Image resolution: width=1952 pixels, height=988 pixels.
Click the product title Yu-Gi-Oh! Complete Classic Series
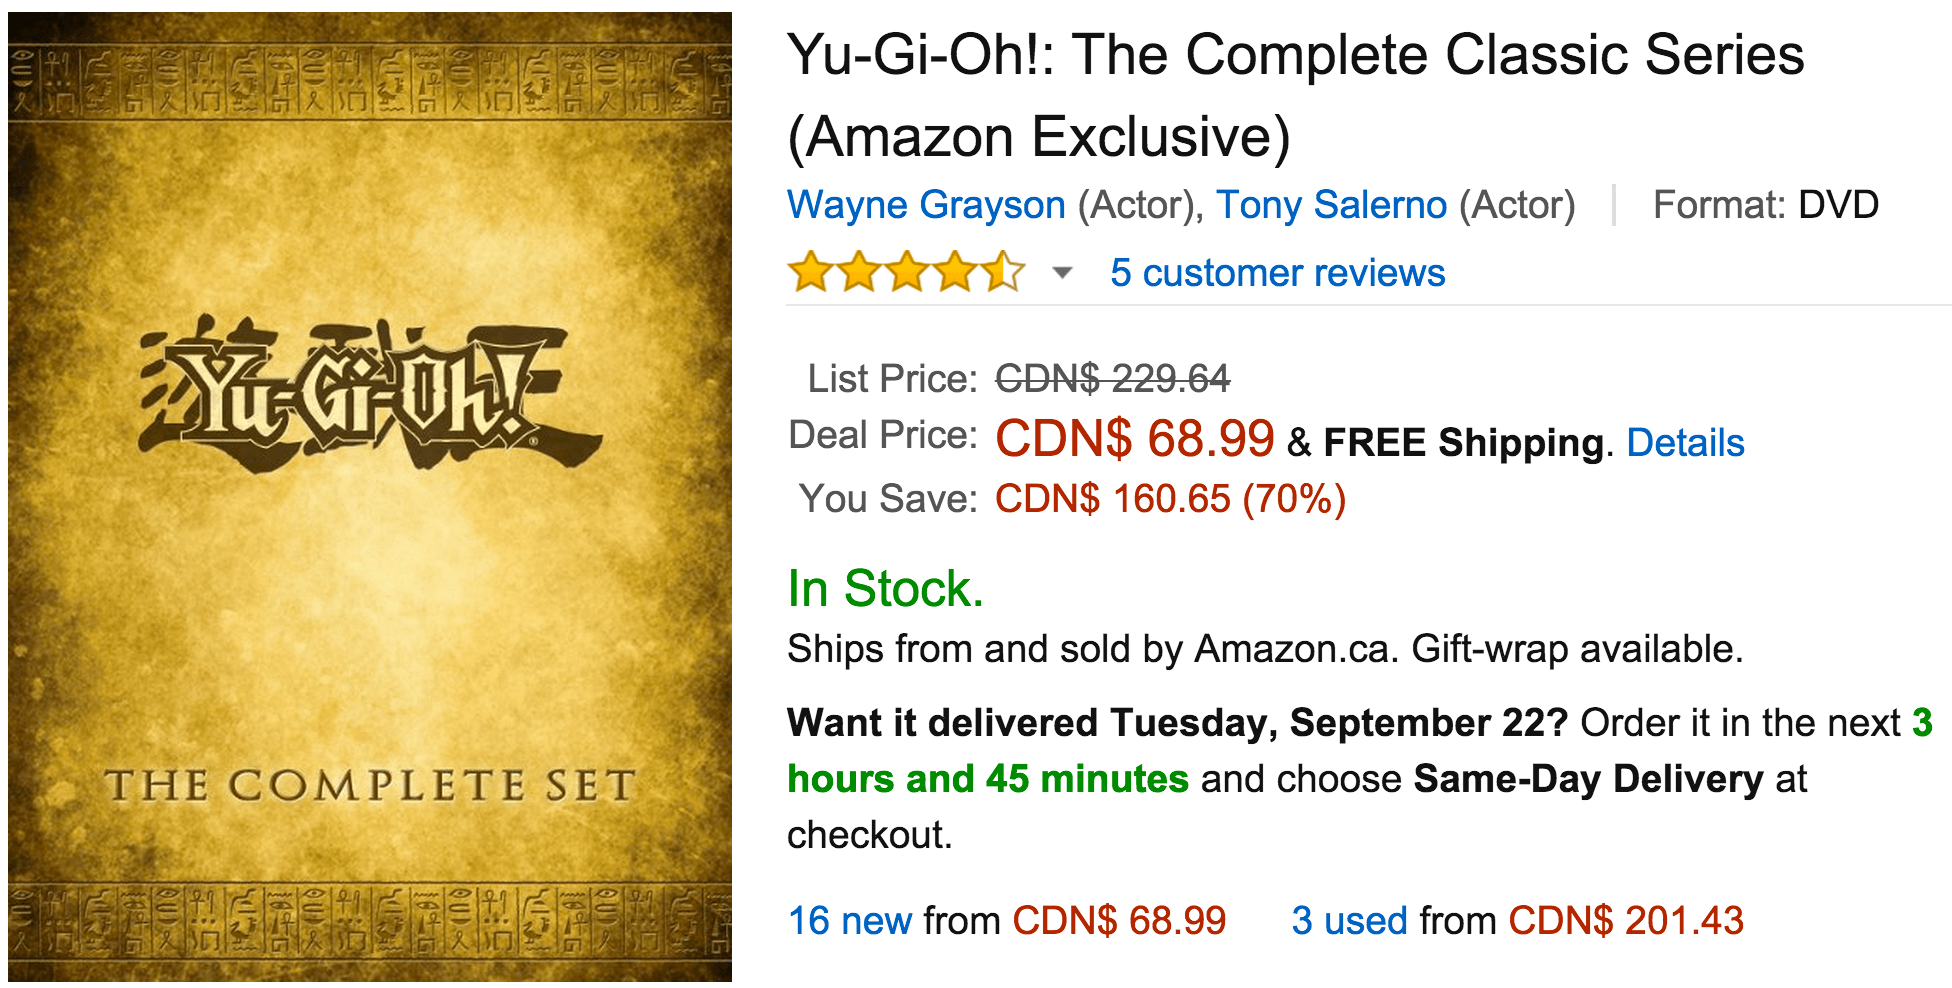1295,95
